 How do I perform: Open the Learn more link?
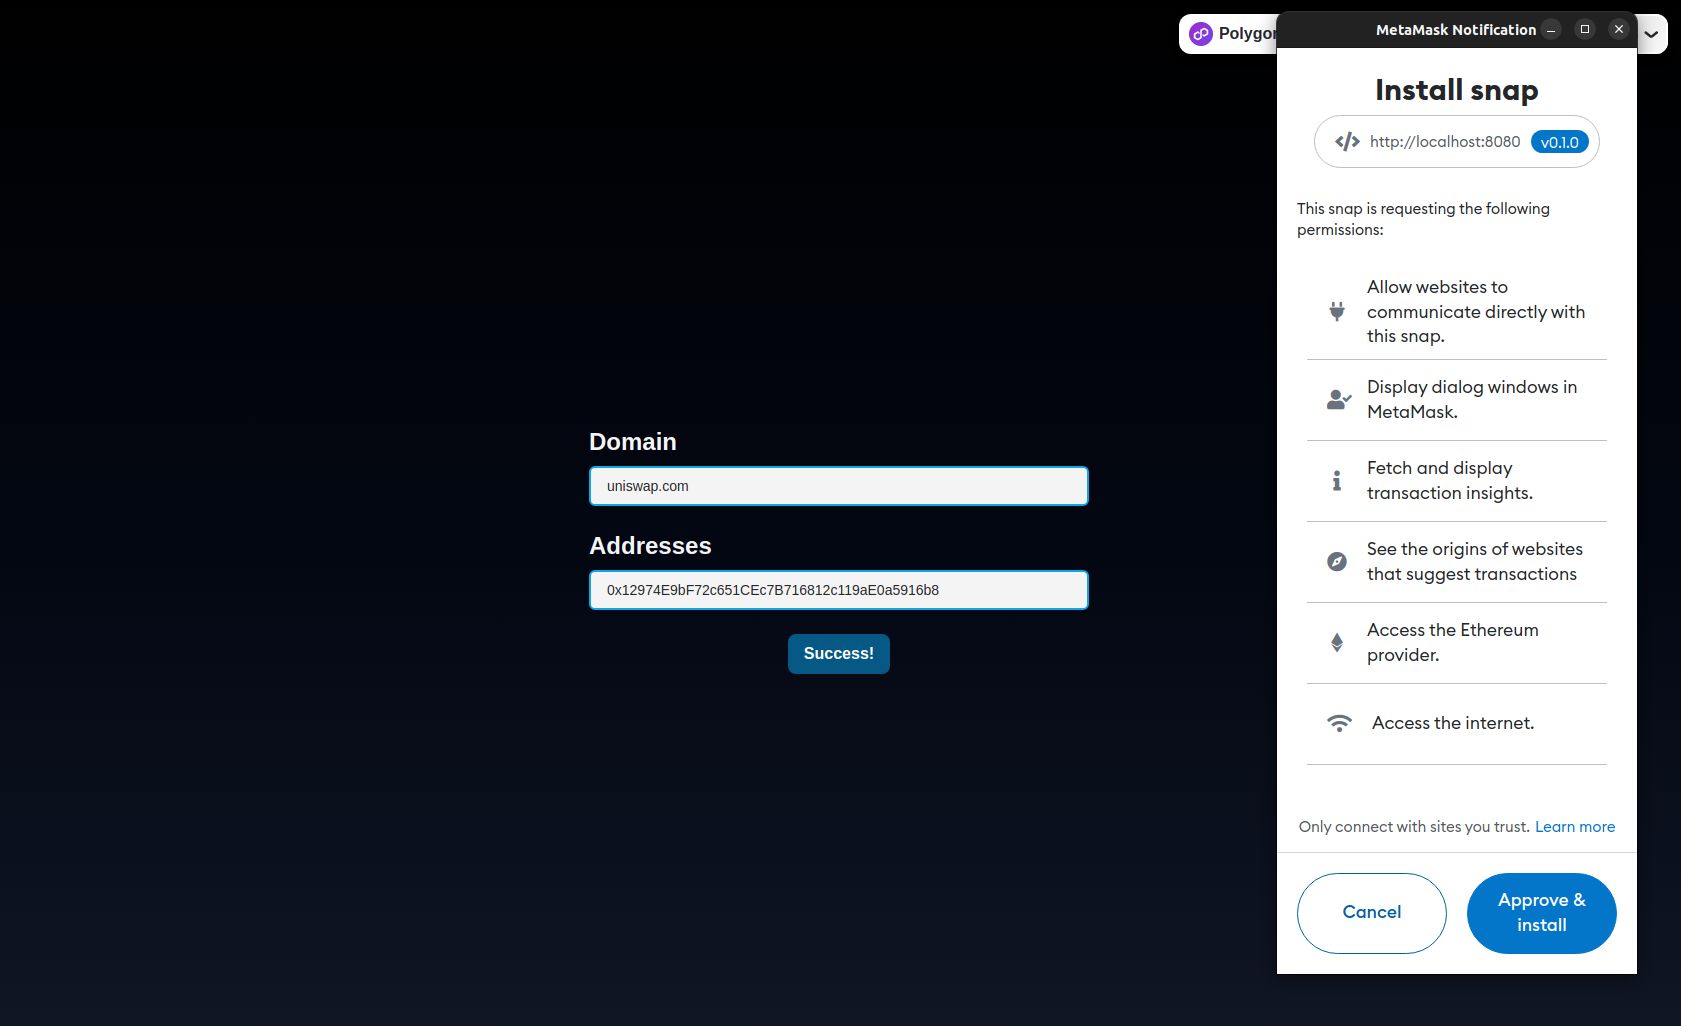point(1575,826)
